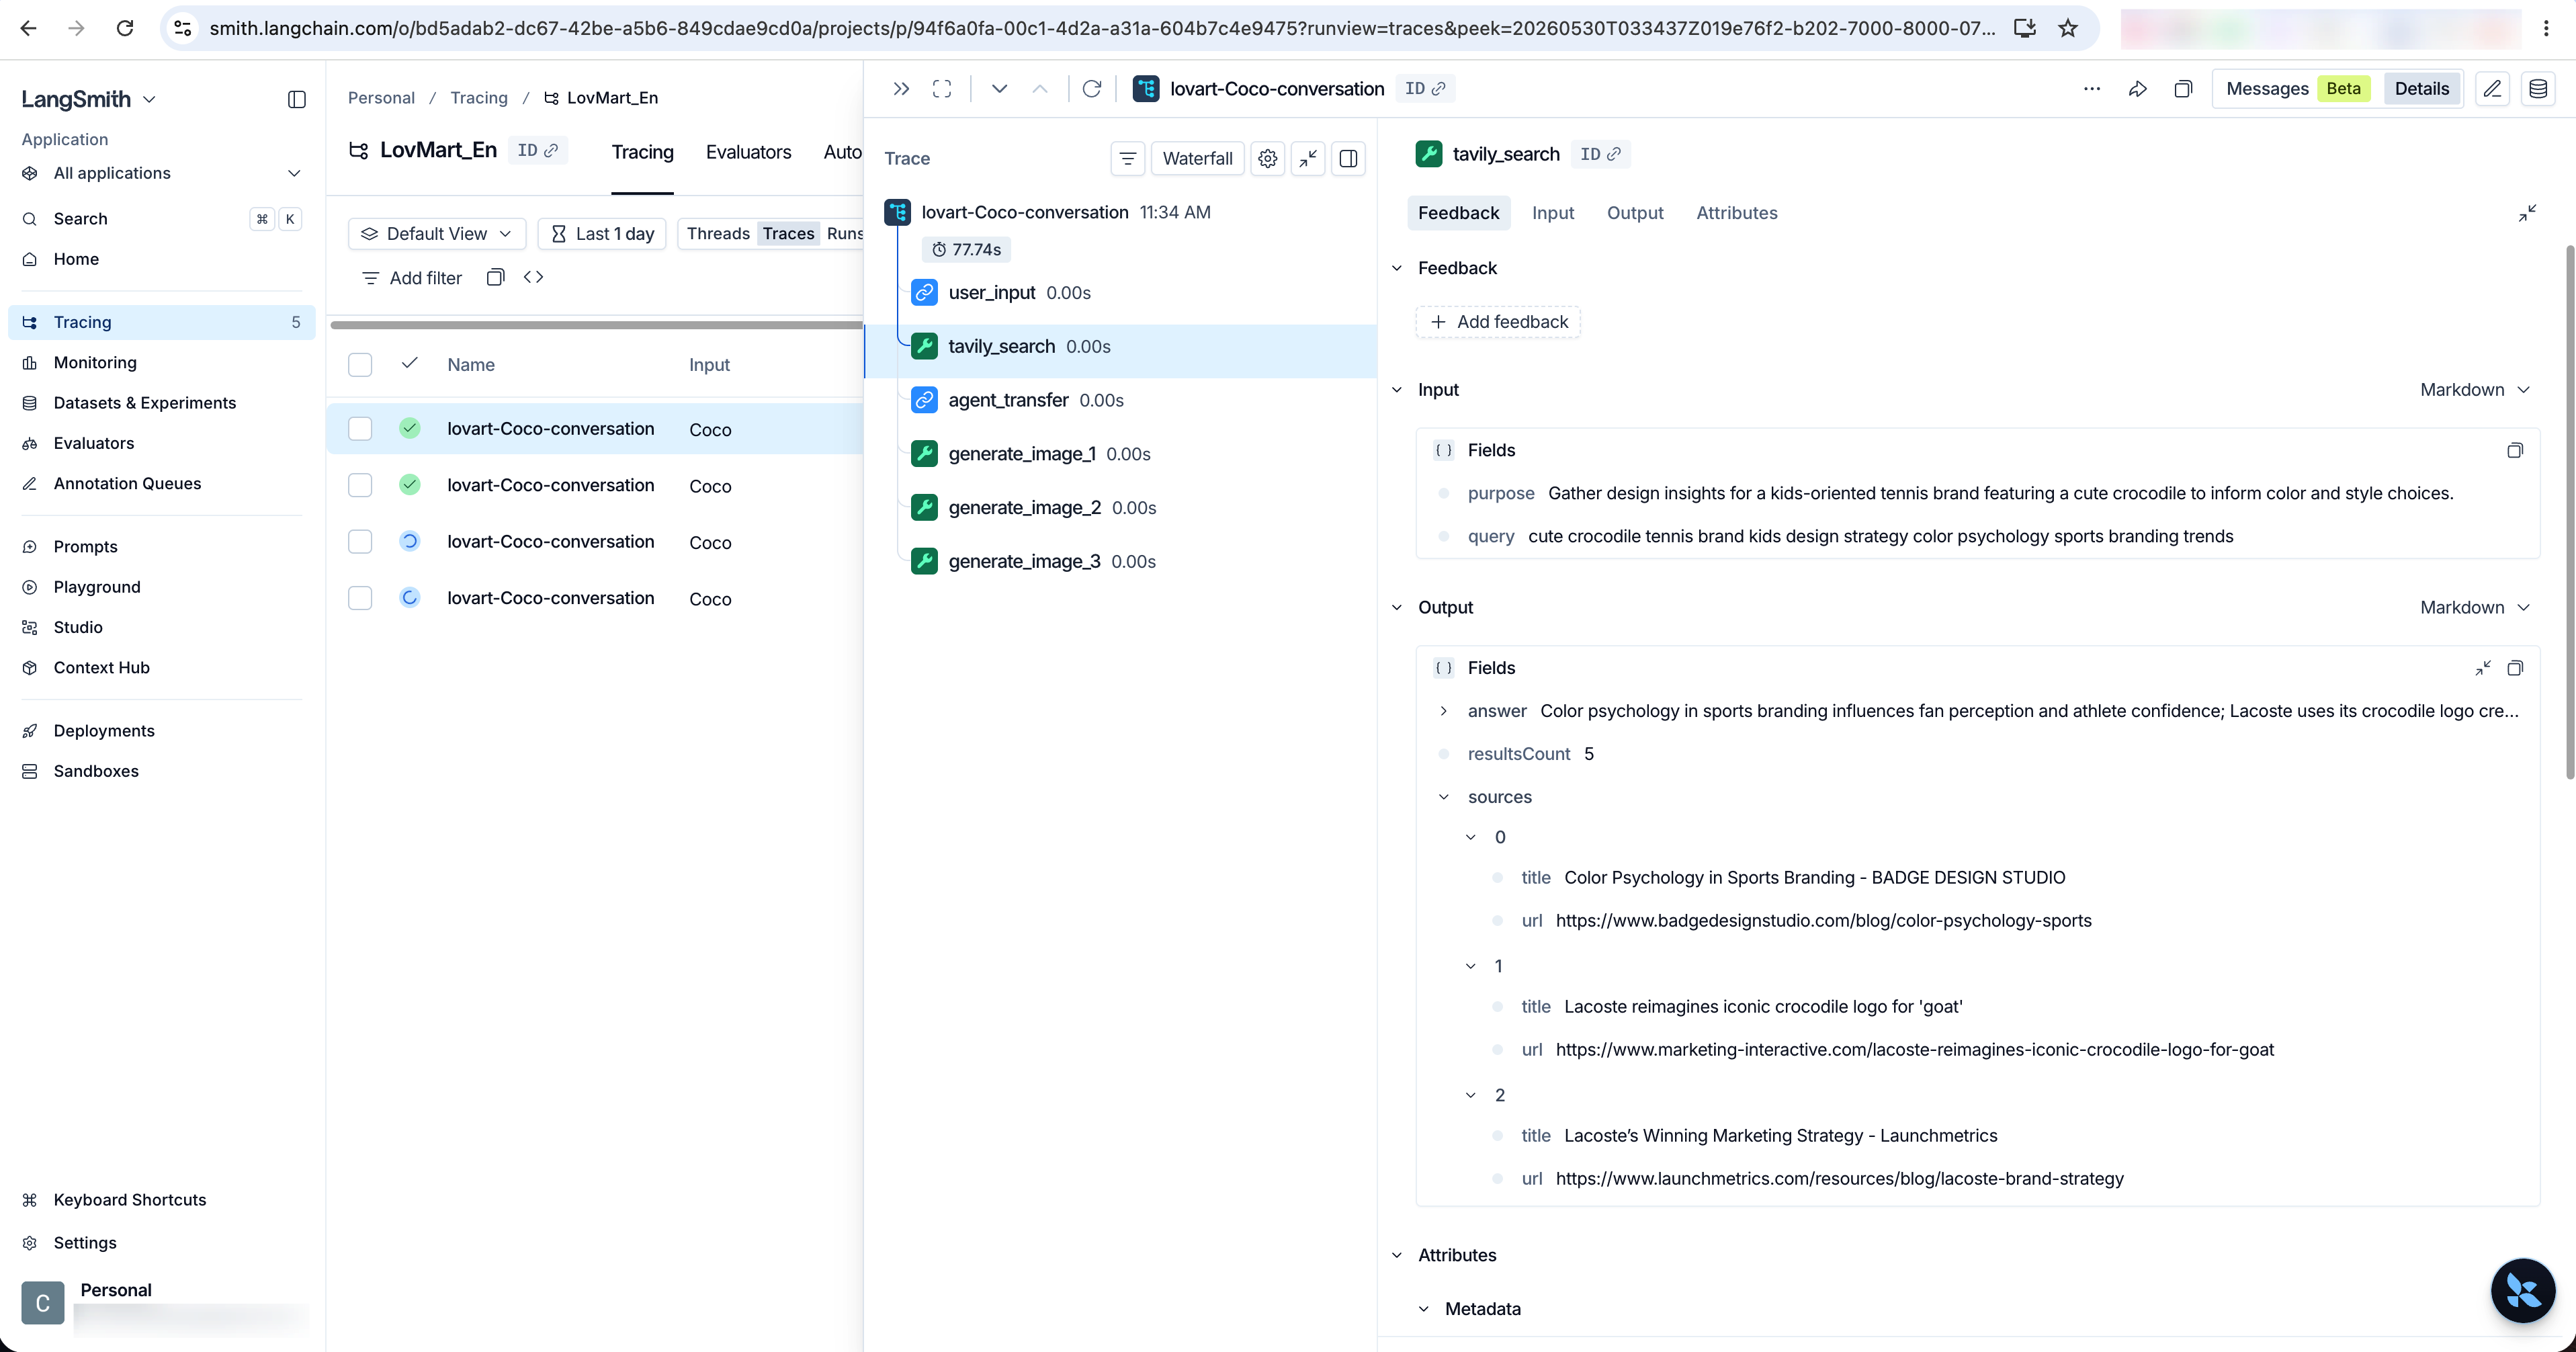Screen dimensions: 2576x1352
Task: Select the Runs view segment
Action: click(x=845, y=233)
